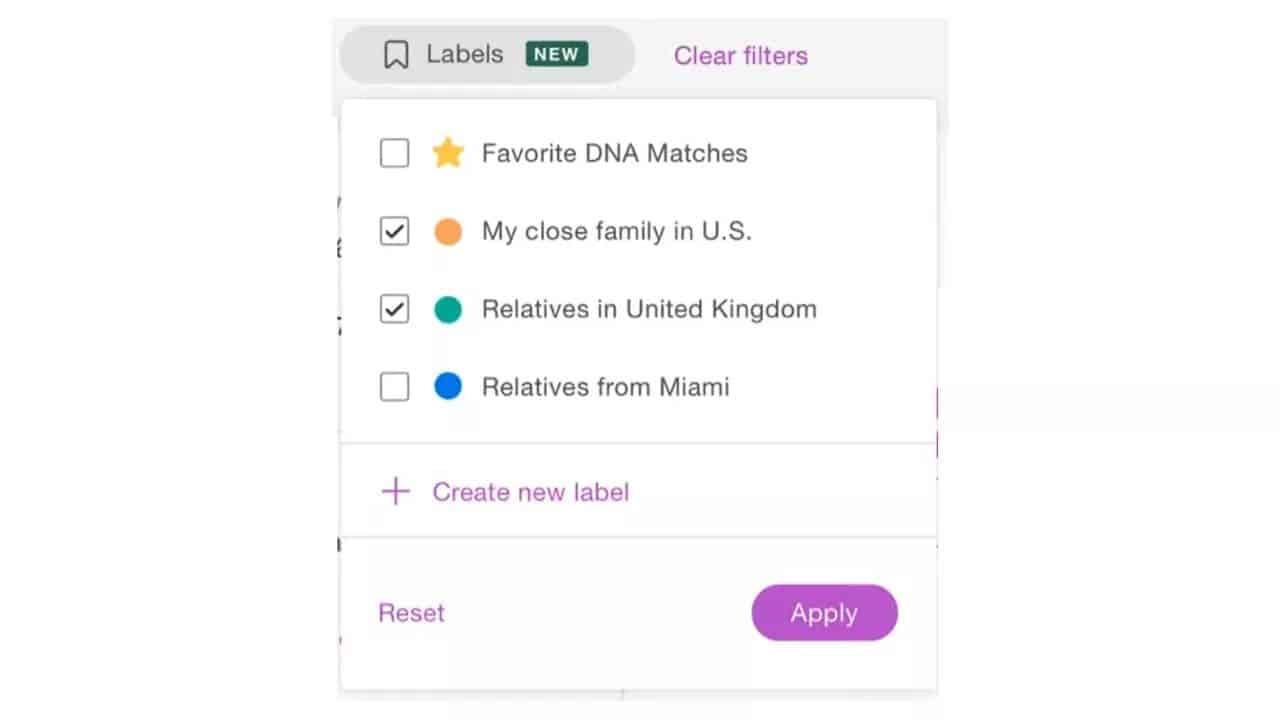The width and height of the screenshot is (1280, 720).
Task: Click the orange label dot for My close family
Action: tap(448, 231)
